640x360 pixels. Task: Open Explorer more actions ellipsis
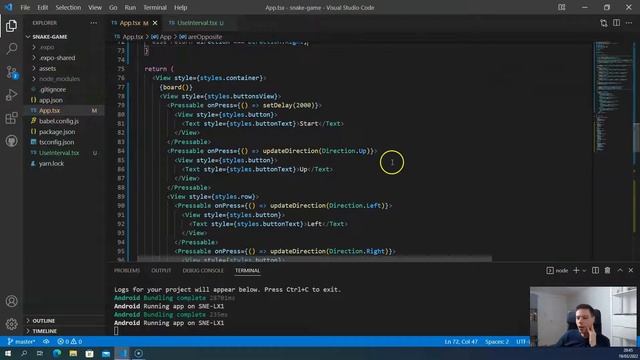tap(94, 23)
